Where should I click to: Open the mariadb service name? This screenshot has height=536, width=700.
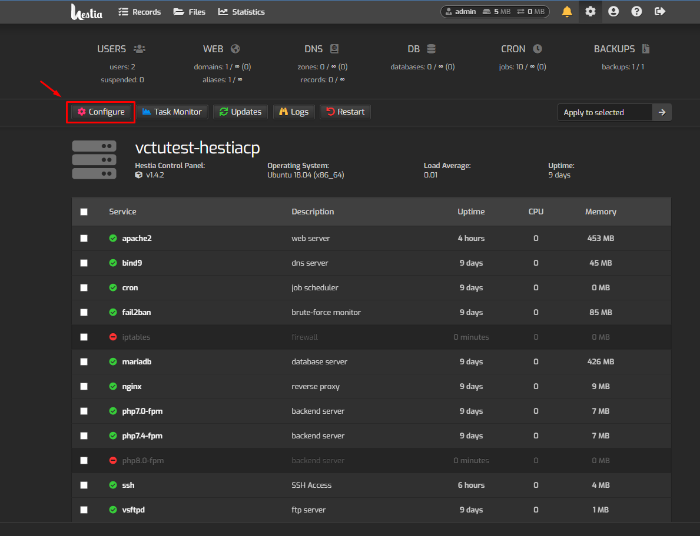click(x=137, y=361)
